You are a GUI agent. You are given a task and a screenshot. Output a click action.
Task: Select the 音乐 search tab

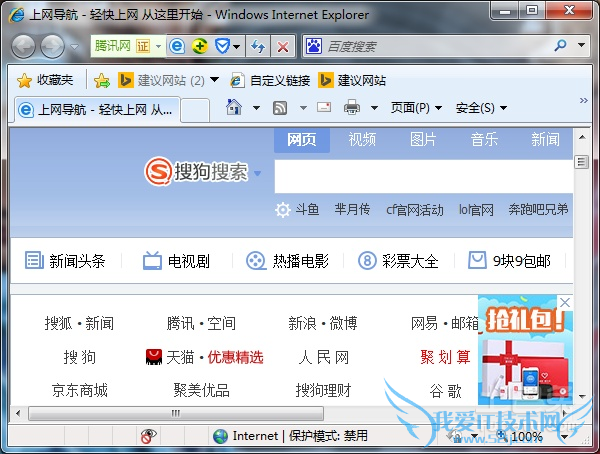click(484, 140)
